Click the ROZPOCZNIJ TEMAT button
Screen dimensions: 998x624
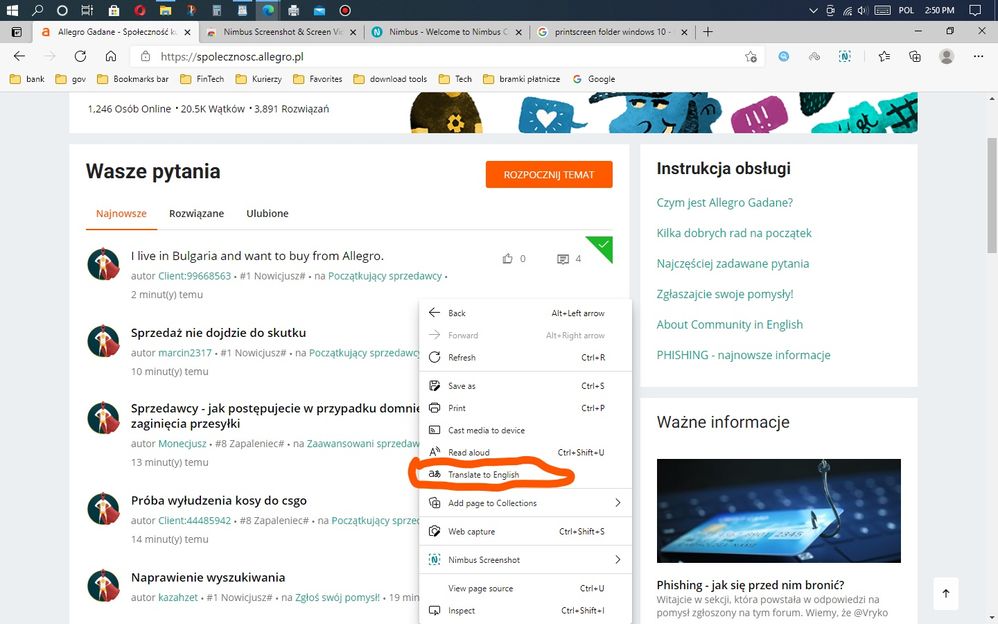[x=549, y=174]
